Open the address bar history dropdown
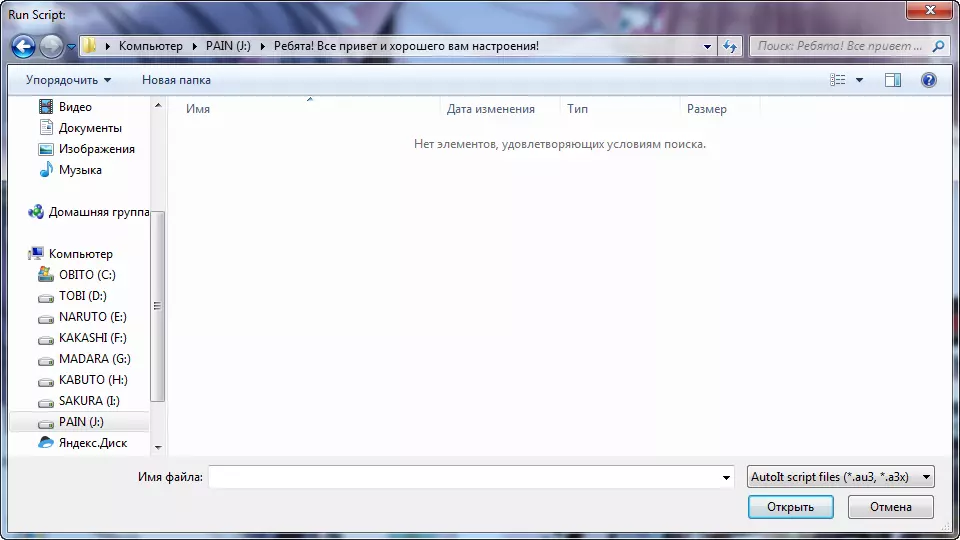The width and height of the screenshot is (960, 540). [707, 47]
